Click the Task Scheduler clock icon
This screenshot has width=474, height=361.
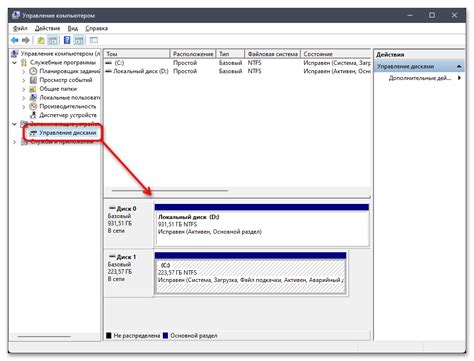click(33, 71)
